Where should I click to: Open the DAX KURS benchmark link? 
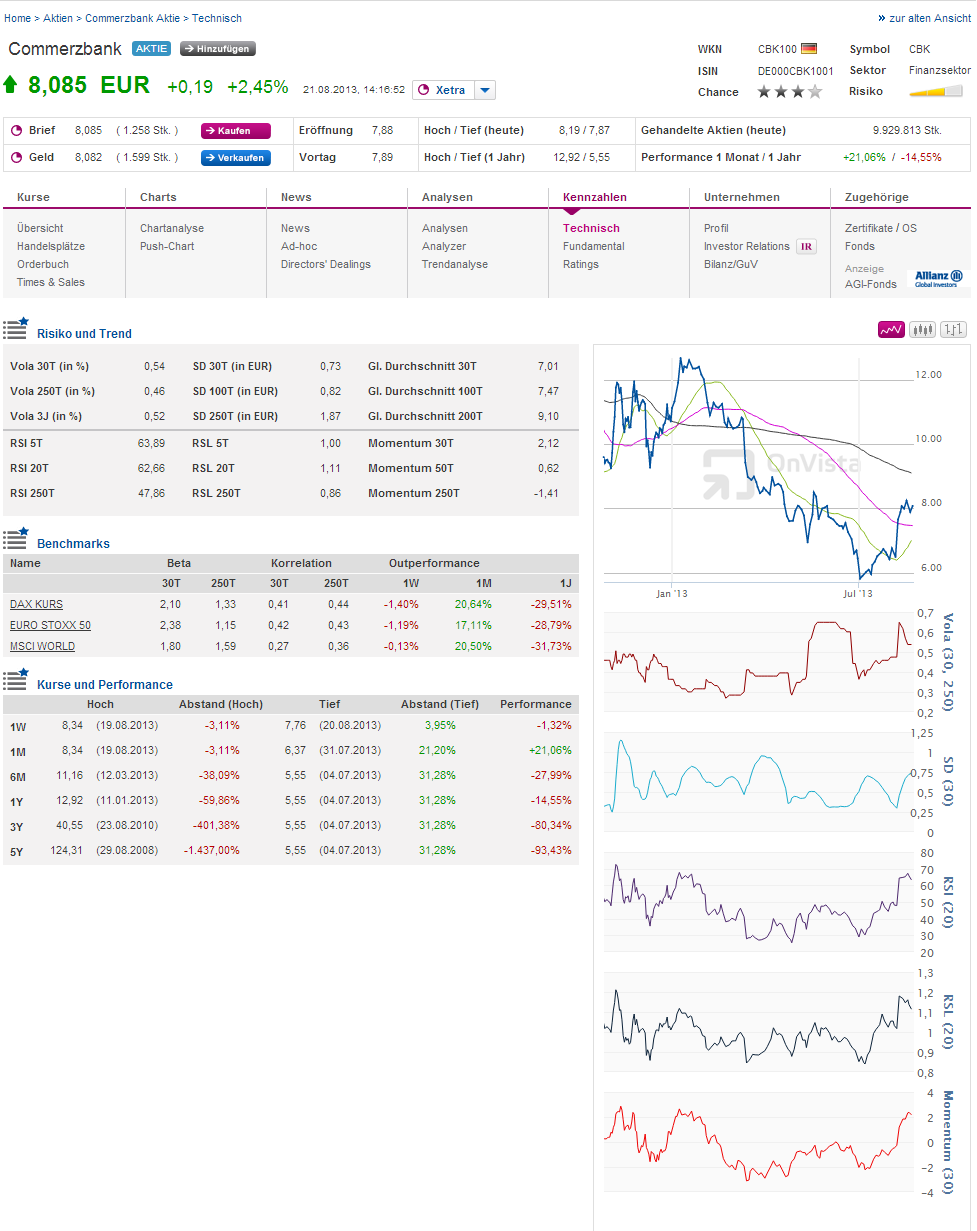(36, 604)
